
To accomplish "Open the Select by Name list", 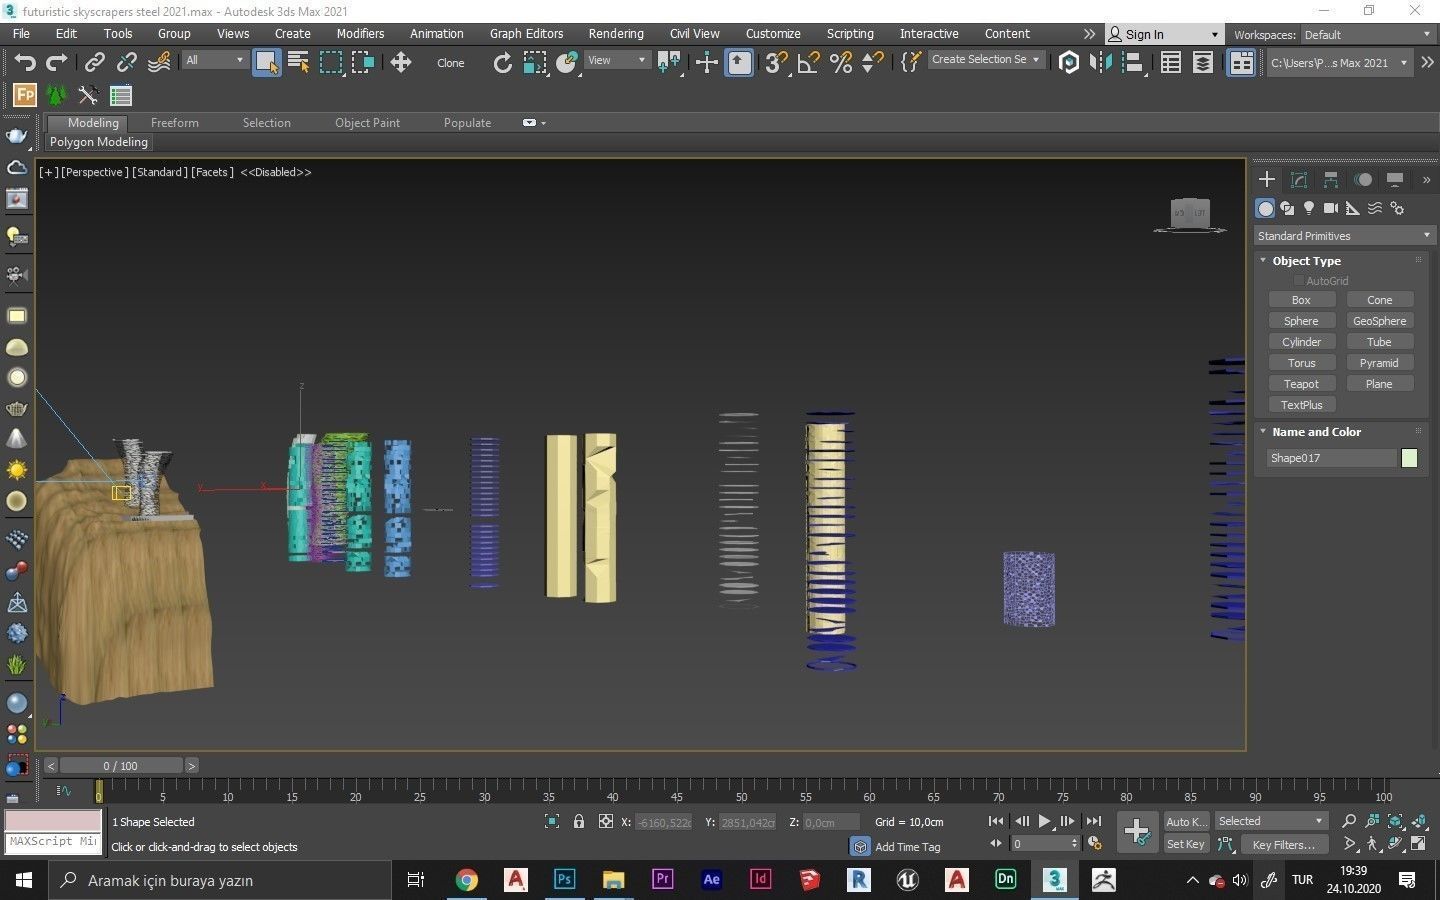I will (x=298, y=63).
